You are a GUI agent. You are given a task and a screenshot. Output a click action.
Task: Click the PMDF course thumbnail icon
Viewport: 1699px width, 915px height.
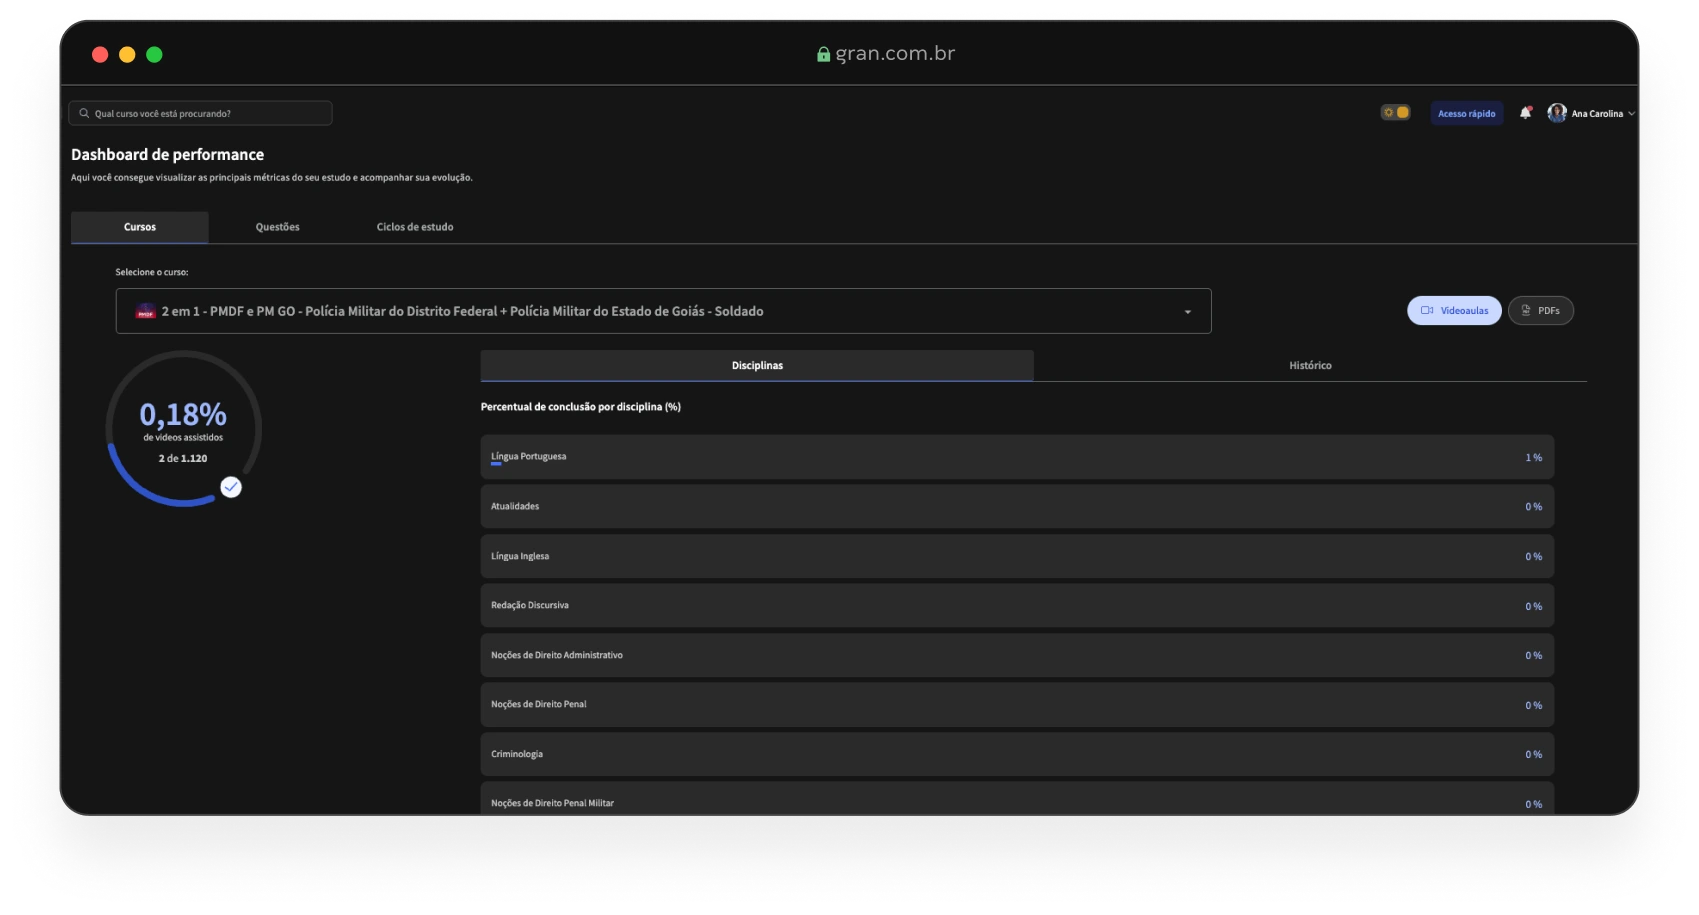(144, 311)
